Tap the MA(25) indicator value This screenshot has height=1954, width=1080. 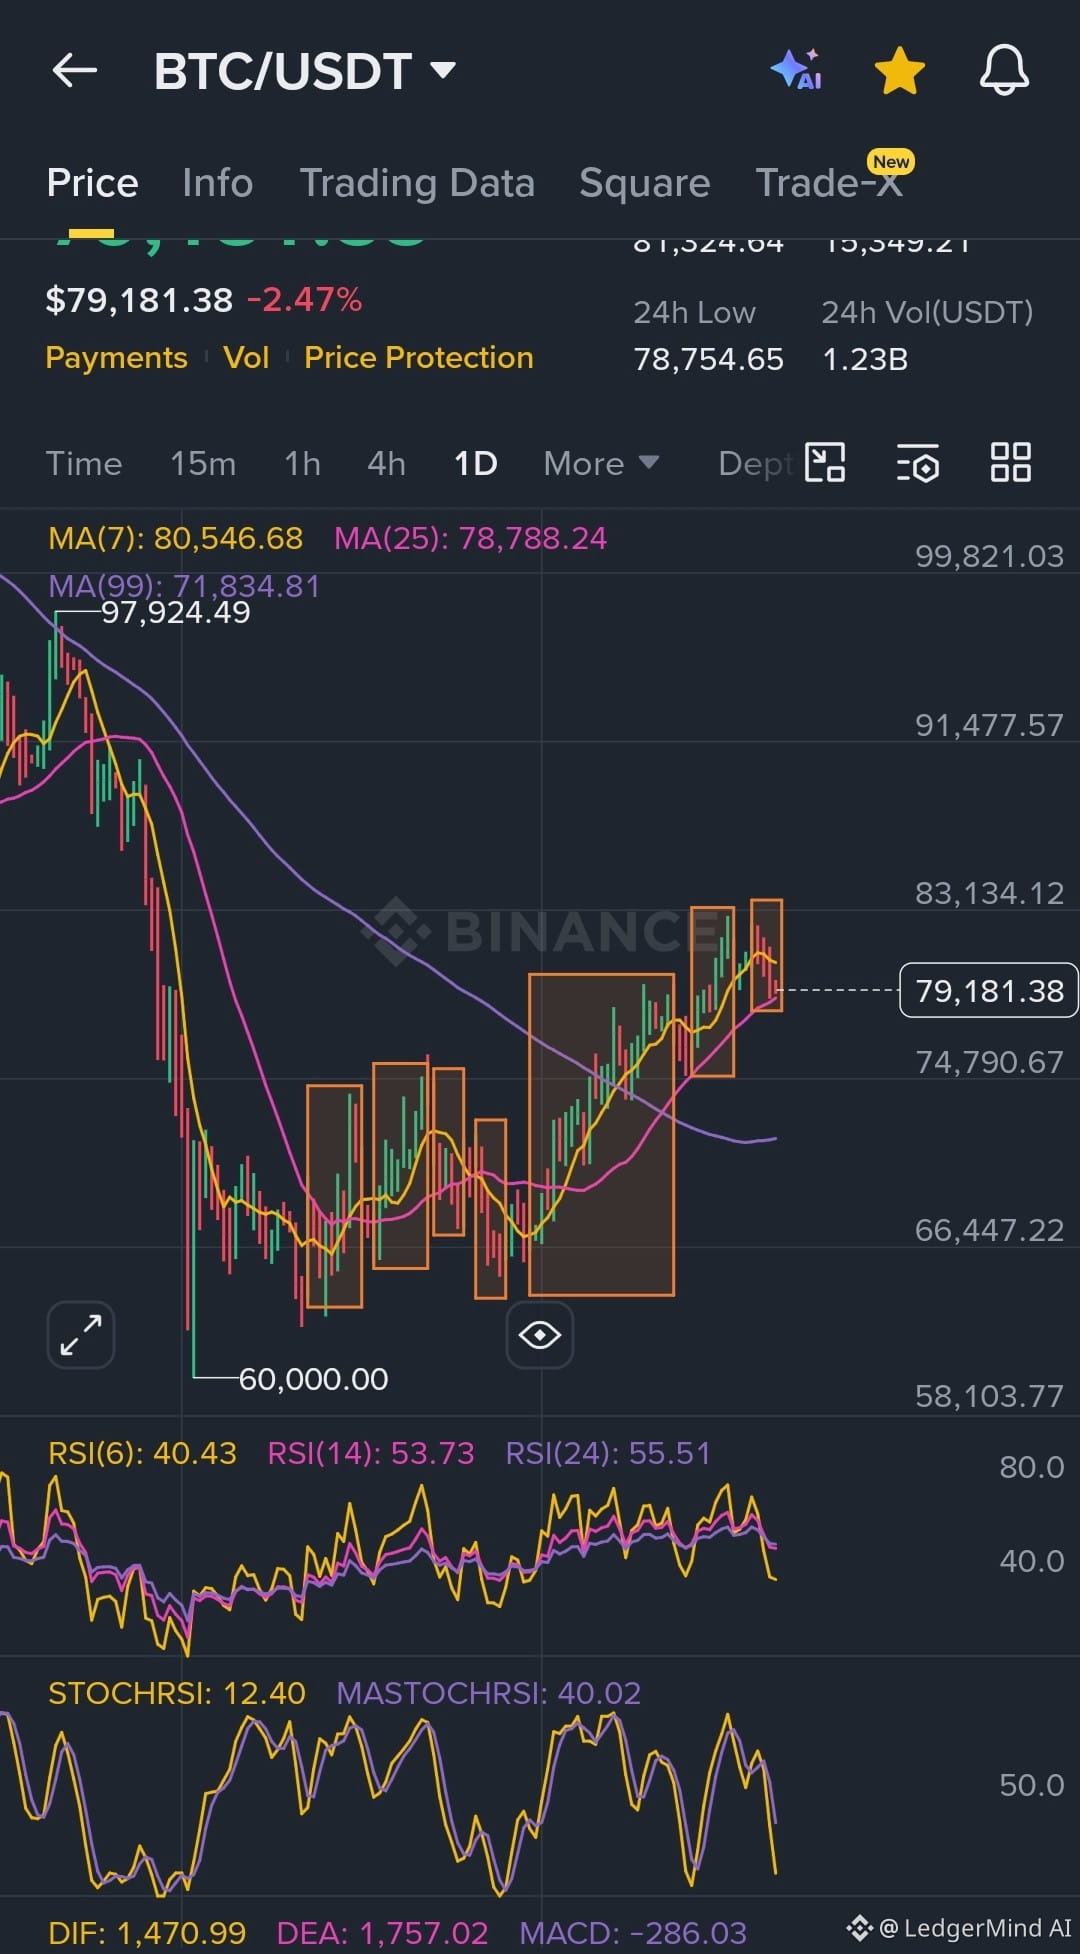click(x=470, y=539)
